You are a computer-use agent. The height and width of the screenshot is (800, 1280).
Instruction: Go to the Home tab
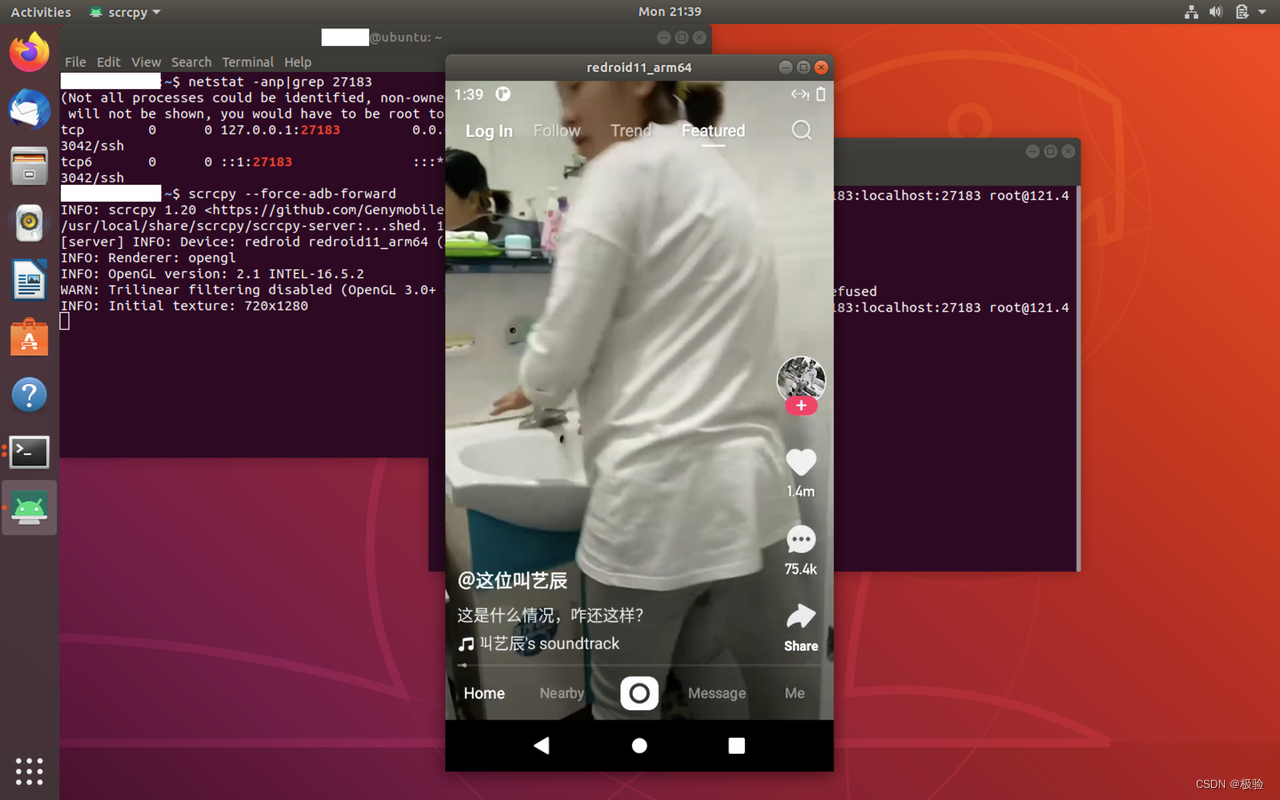484,693
